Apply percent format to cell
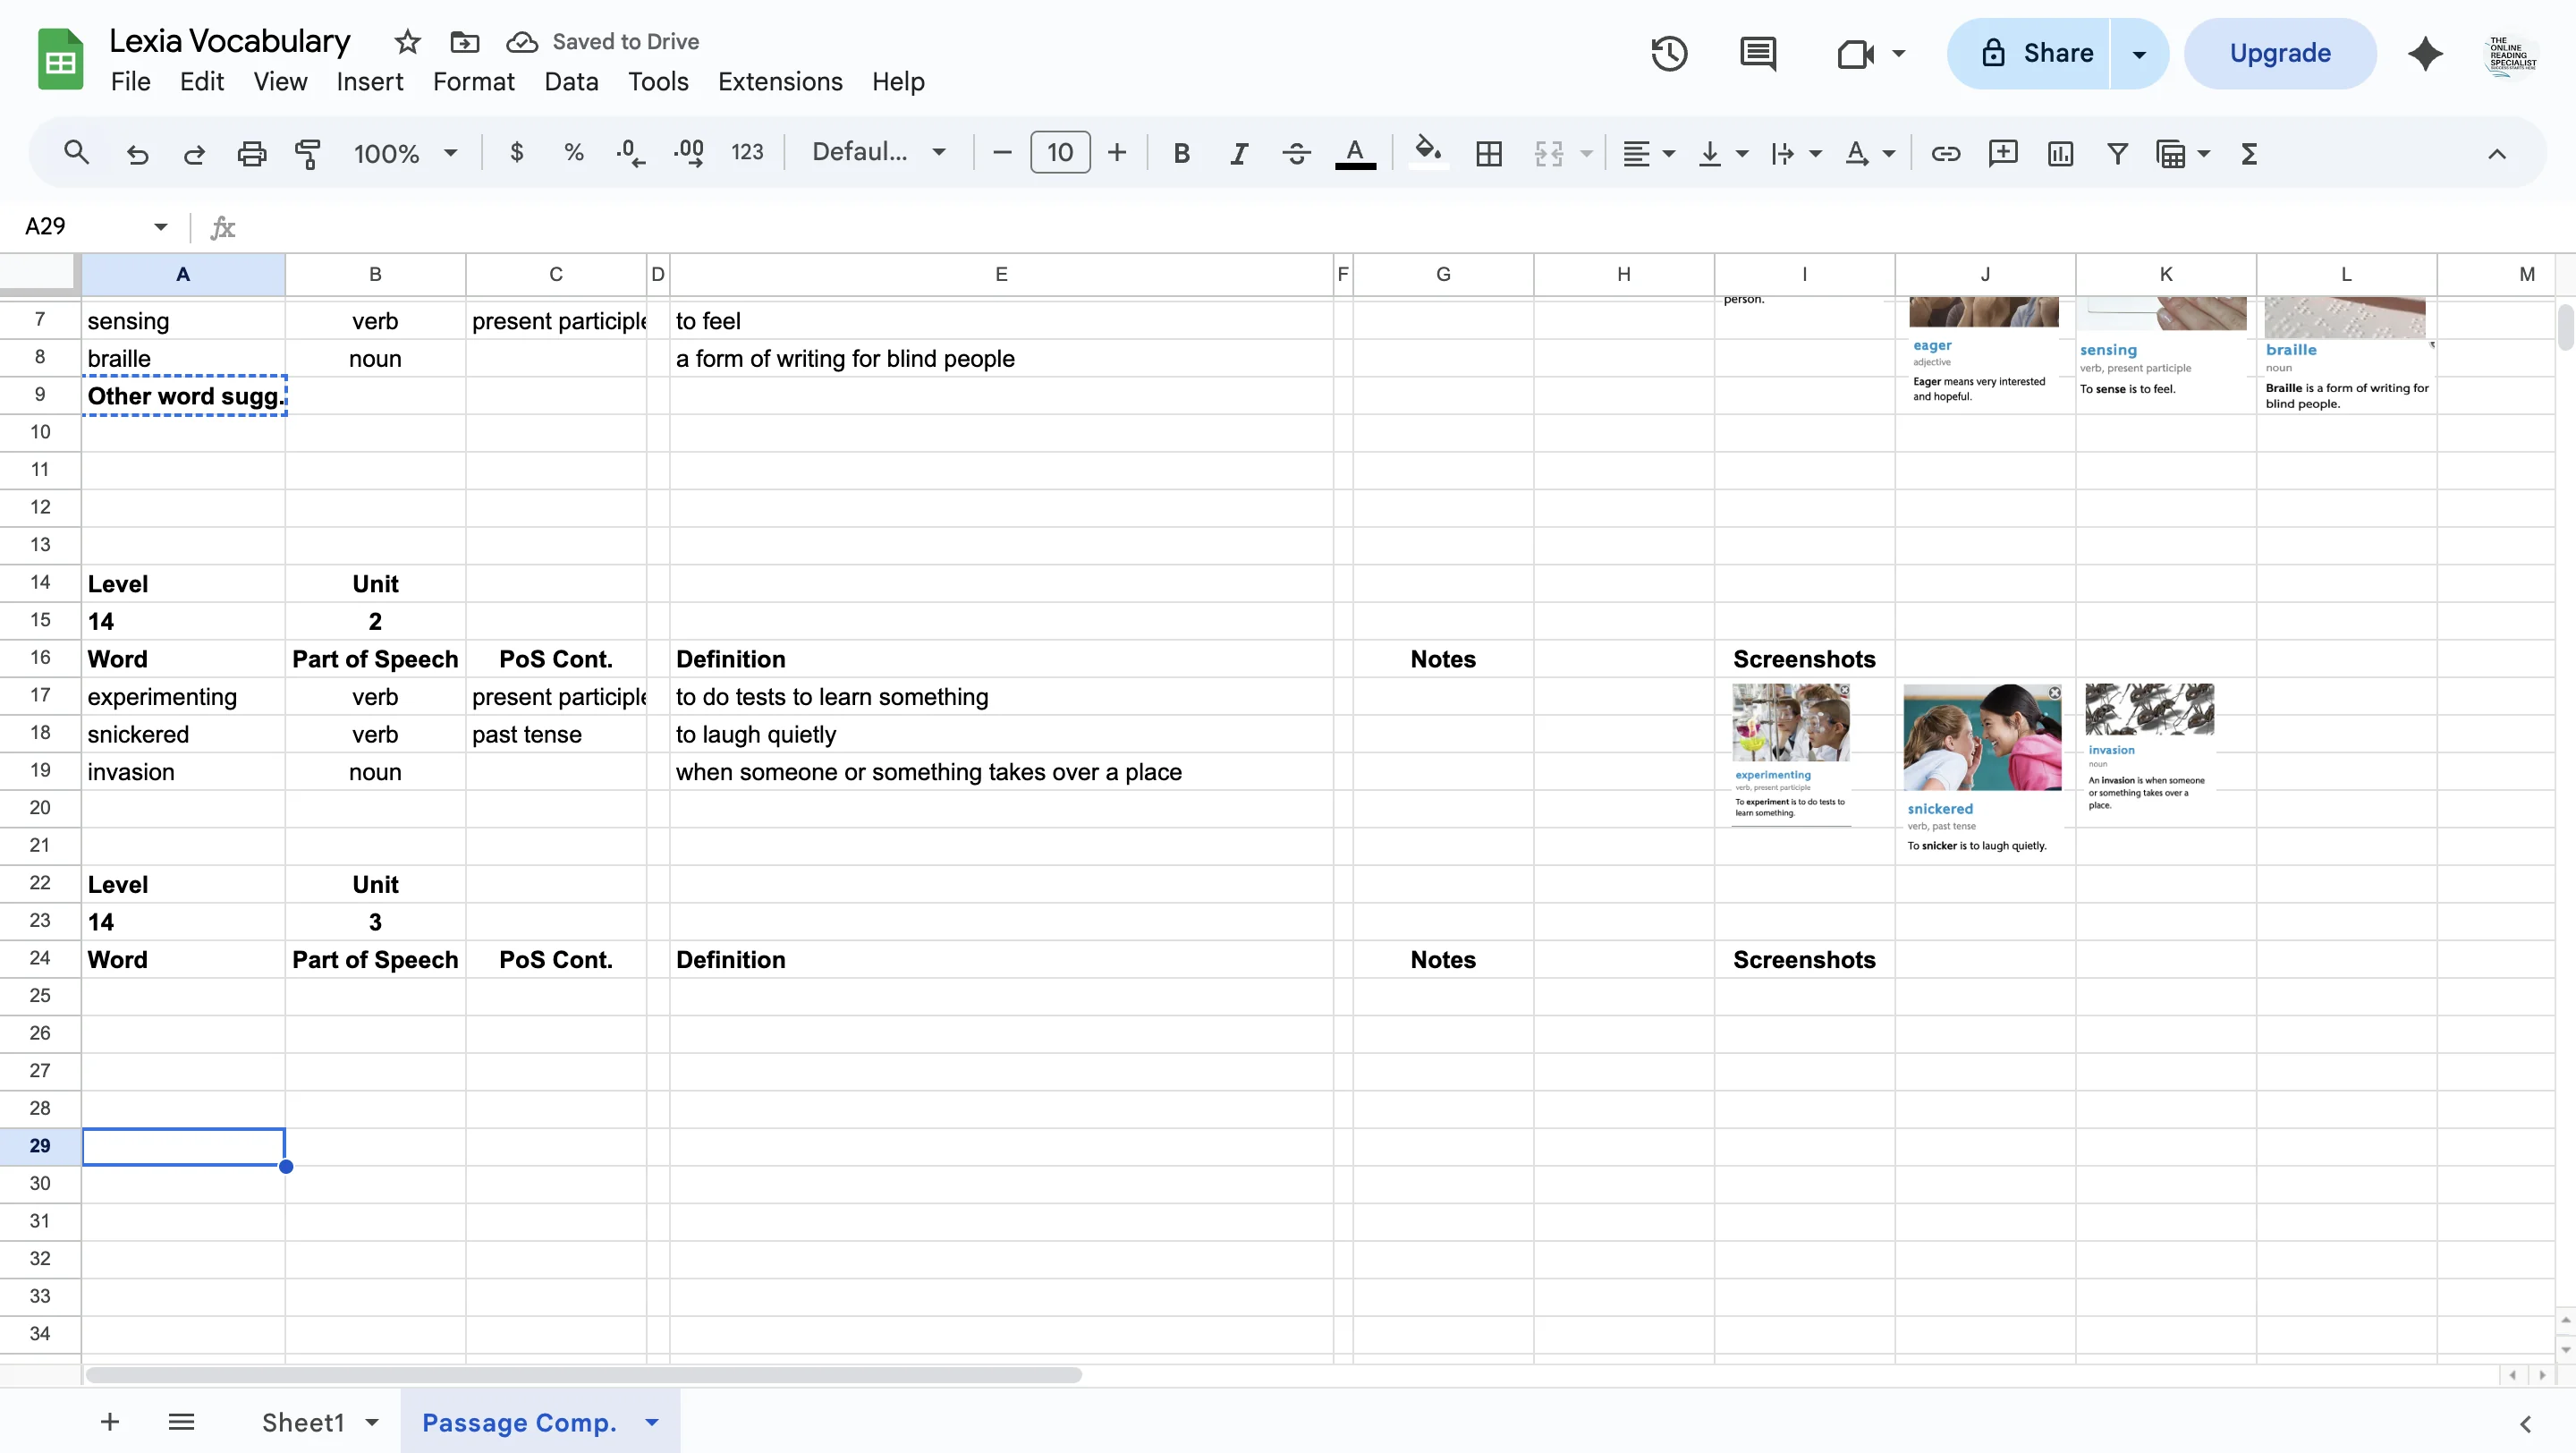 coord(573,152)
